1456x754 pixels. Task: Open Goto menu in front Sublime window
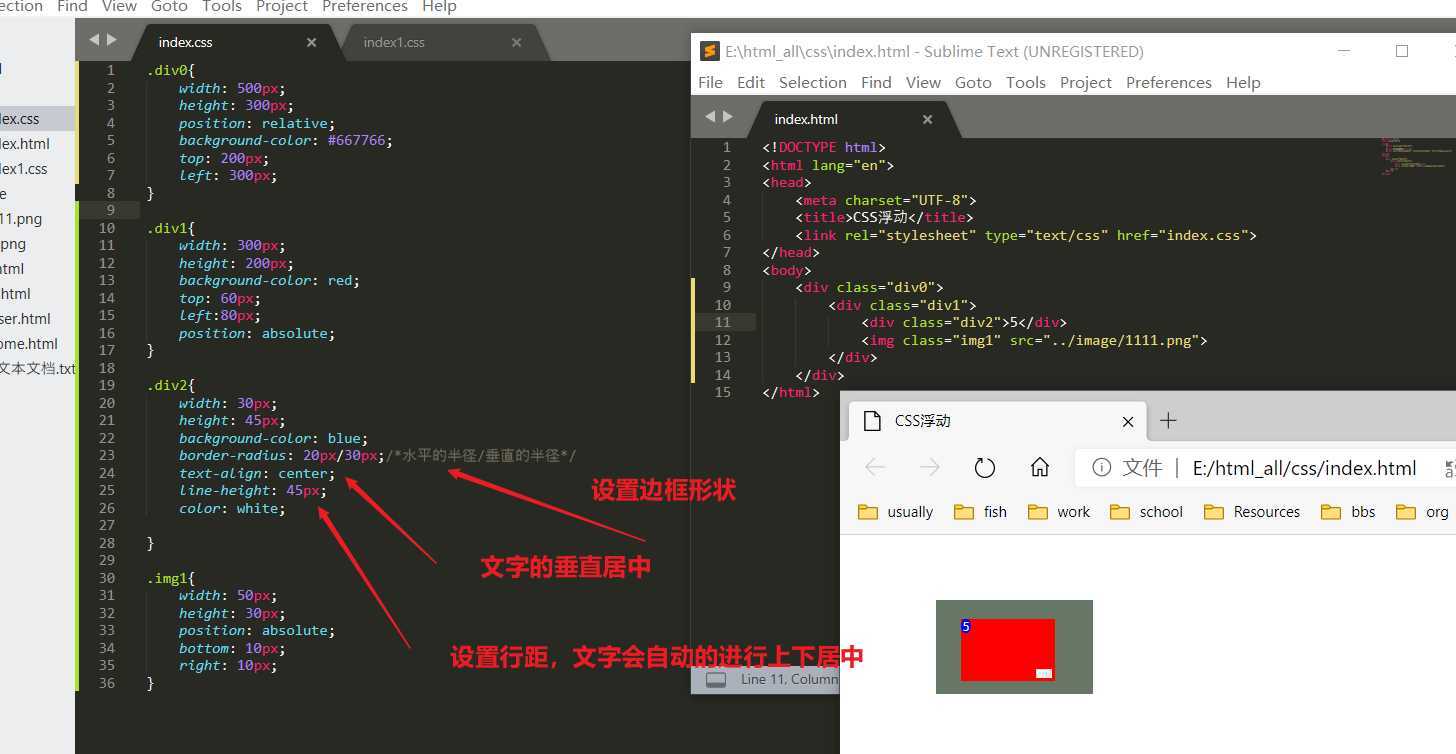coord(973,83)
